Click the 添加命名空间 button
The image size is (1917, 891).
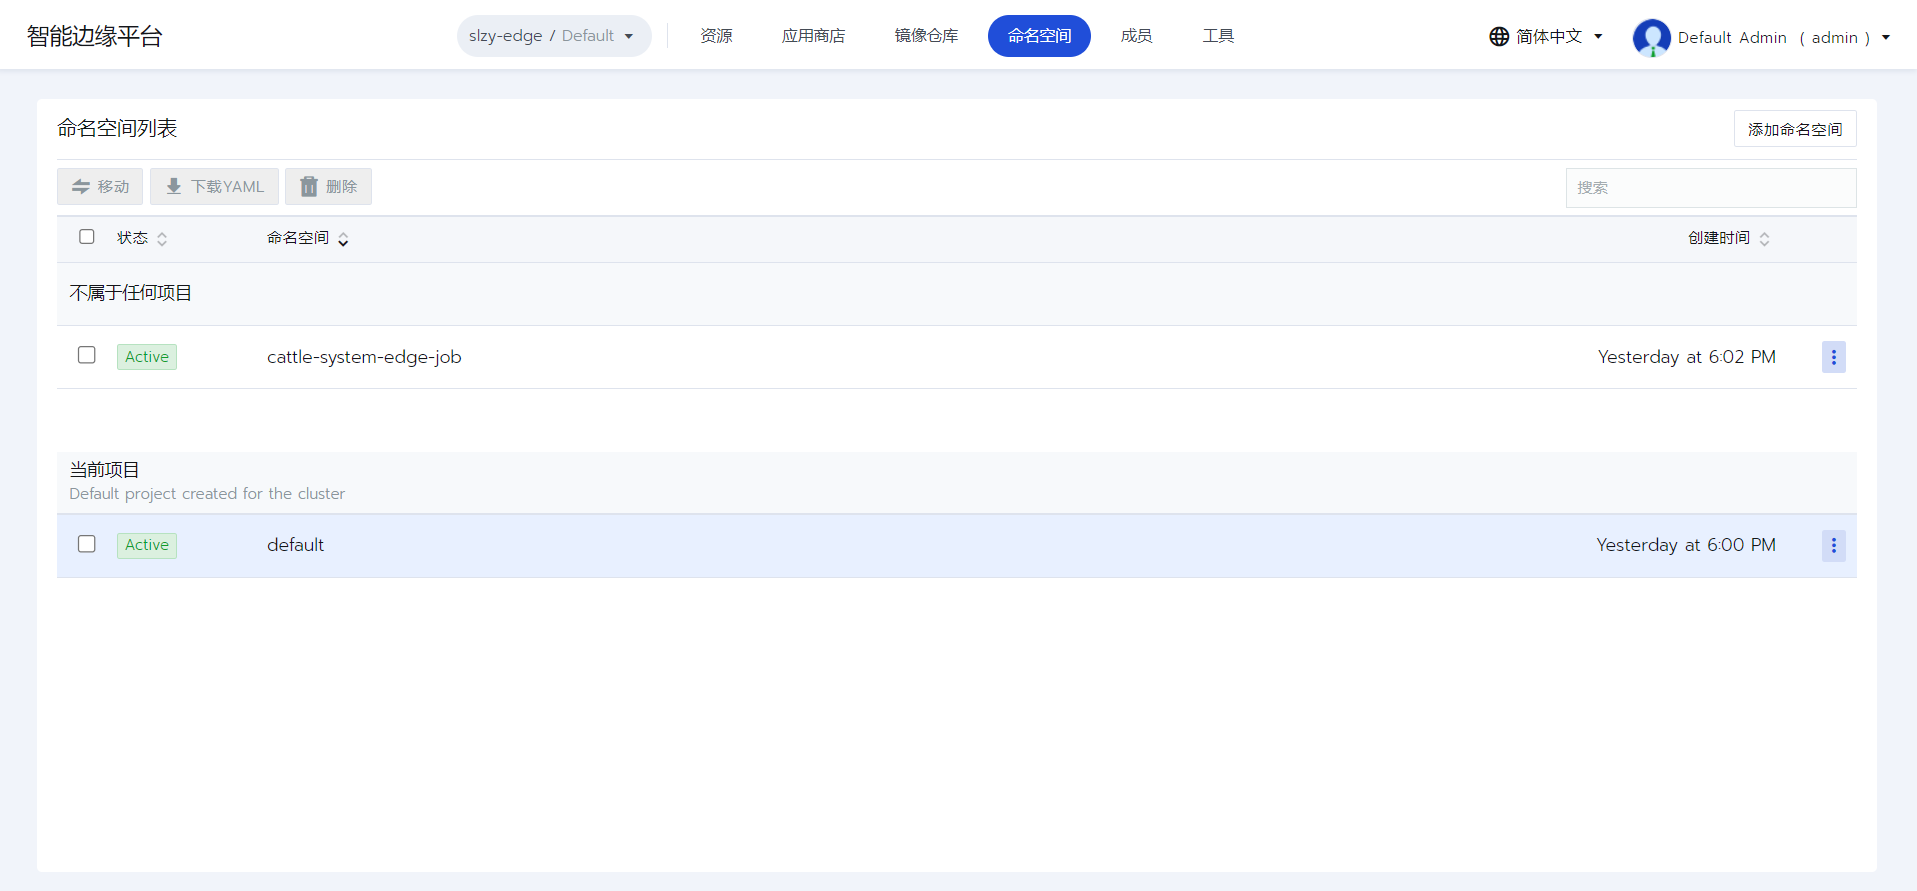[1794, 129]
